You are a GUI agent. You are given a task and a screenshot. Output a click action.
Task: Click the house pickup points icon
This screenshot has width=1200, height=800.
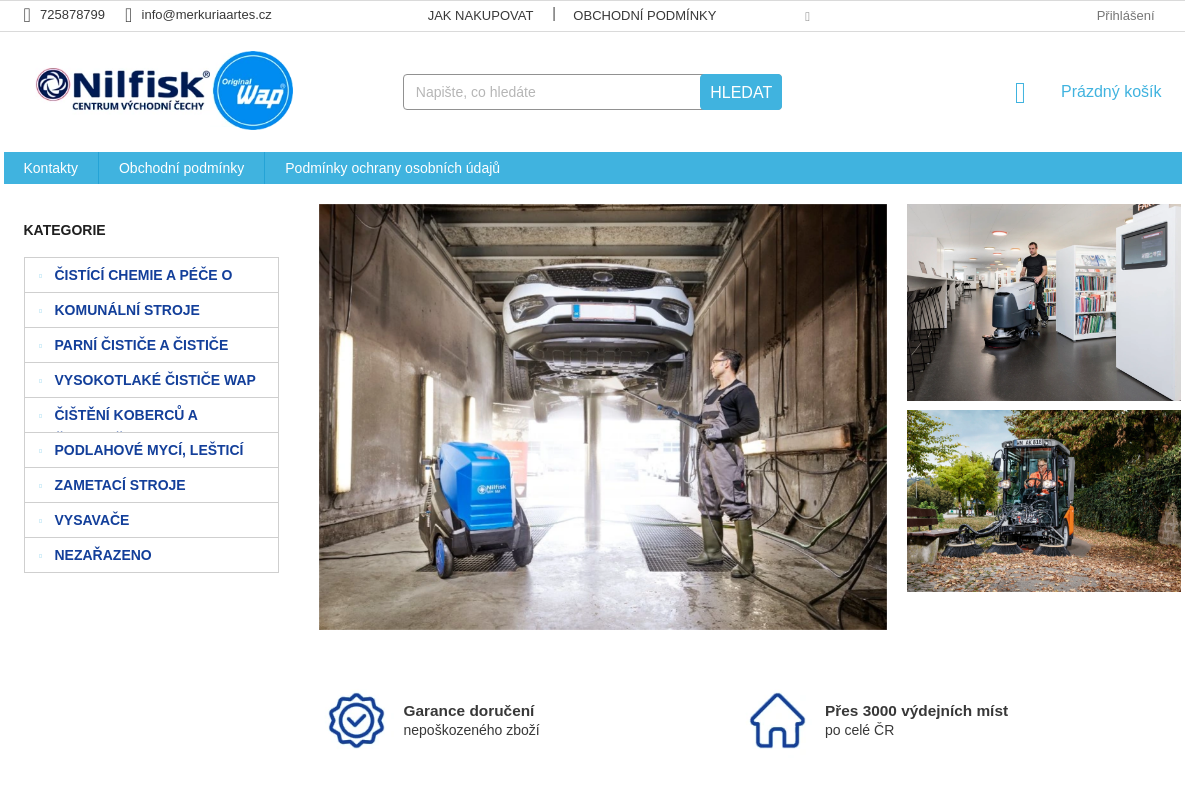(777, 720)
